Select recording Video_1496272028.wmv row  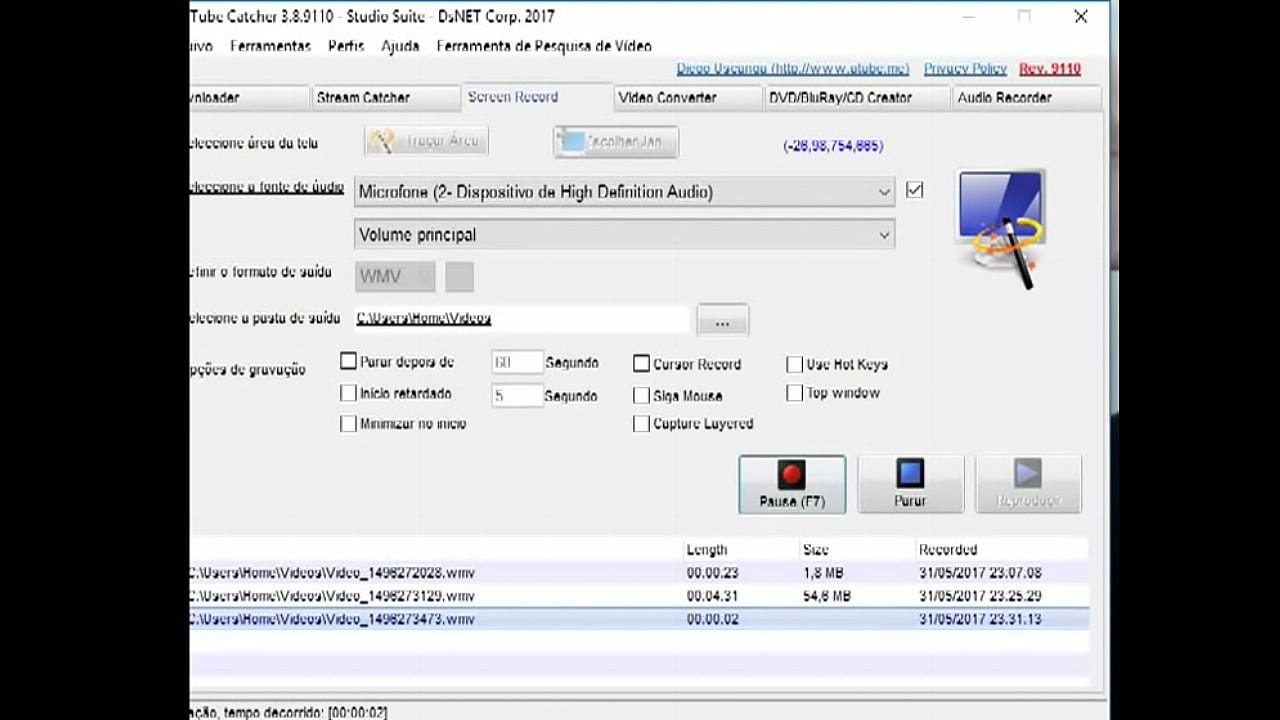(x=638, y=573)
